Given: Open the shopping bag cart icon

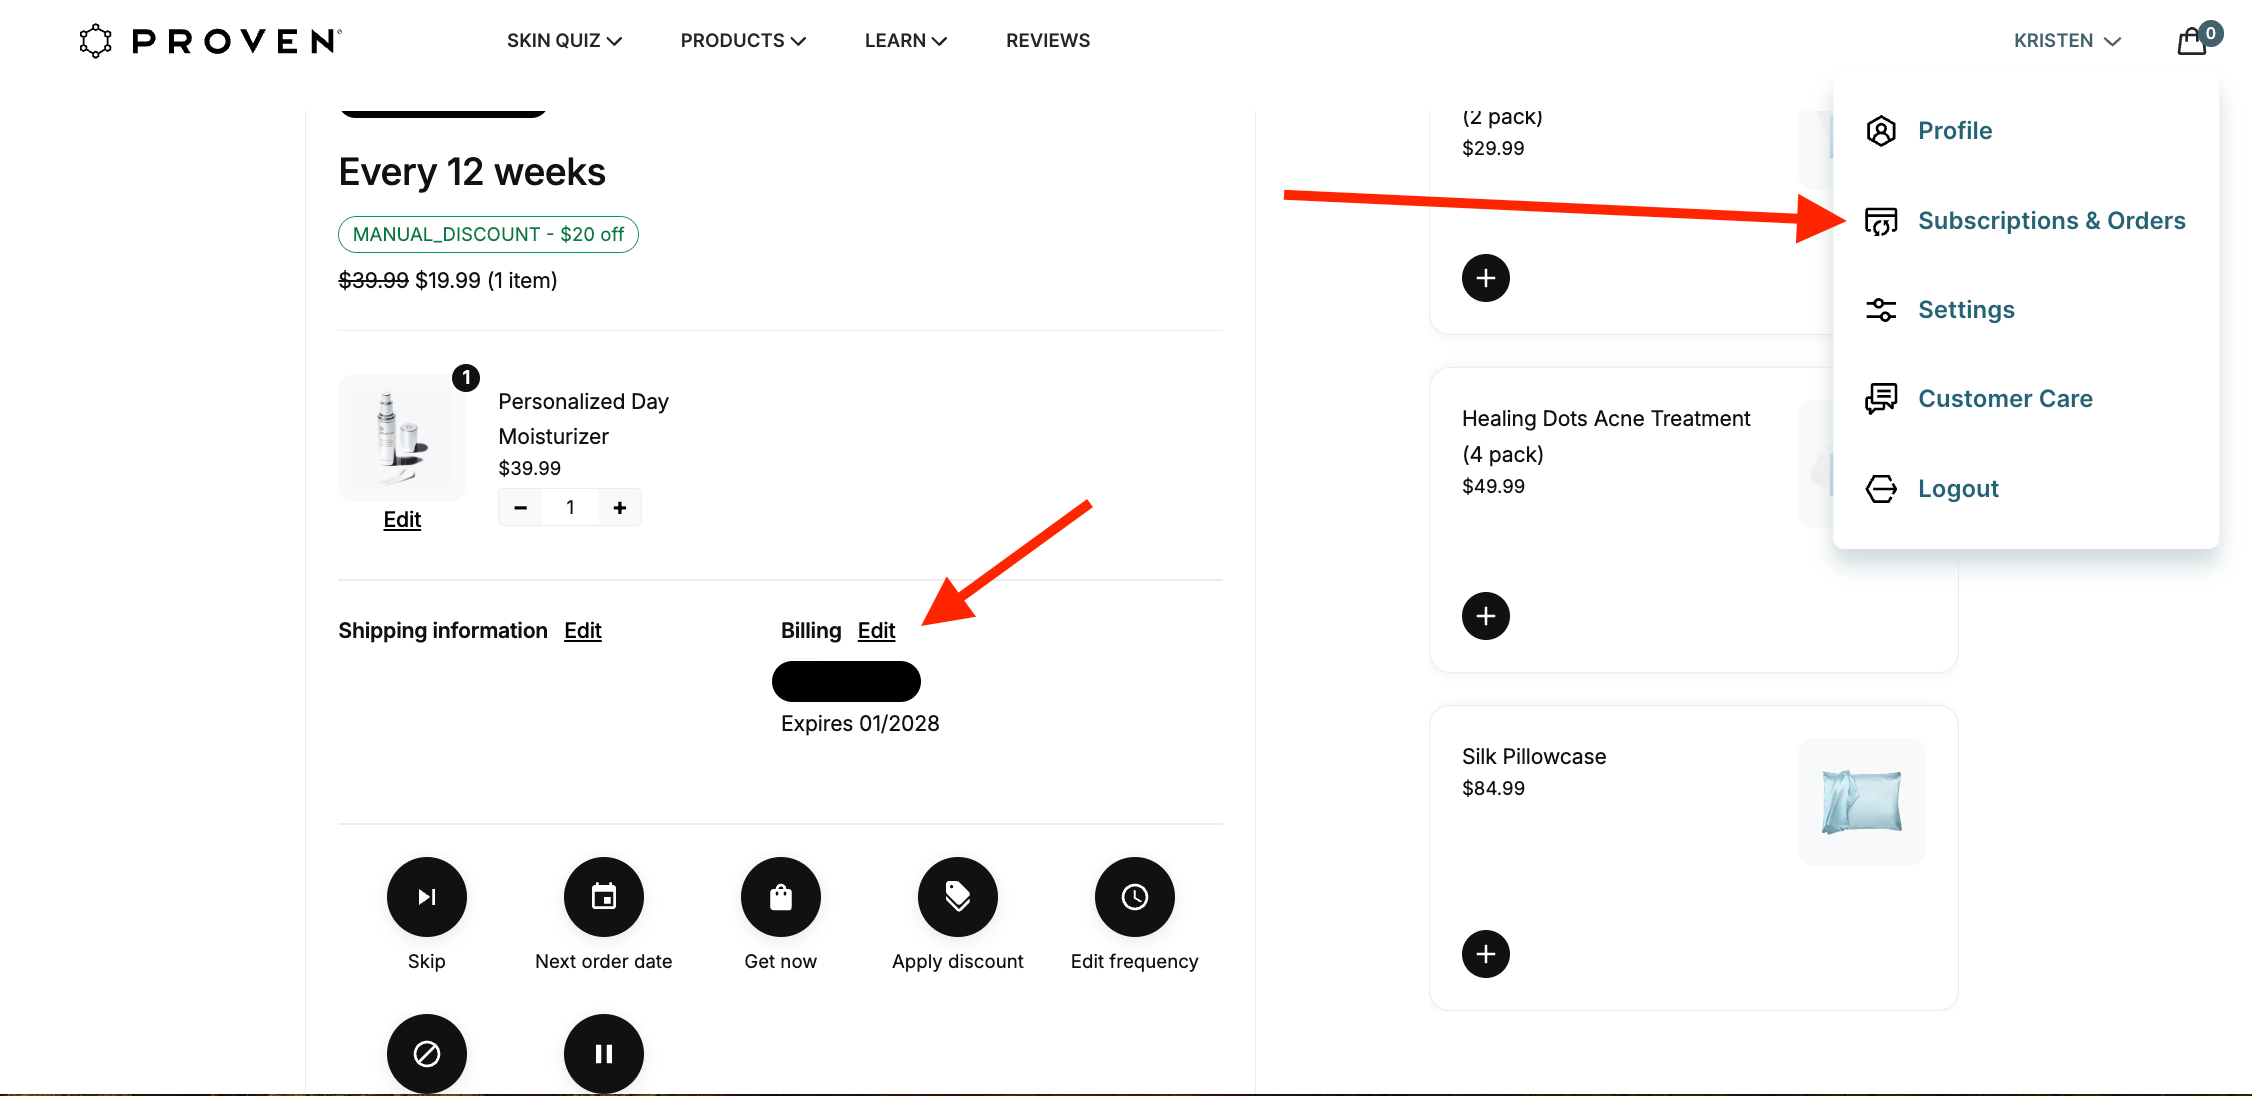Looking at the screenshot, I should tap(2192, 41).
